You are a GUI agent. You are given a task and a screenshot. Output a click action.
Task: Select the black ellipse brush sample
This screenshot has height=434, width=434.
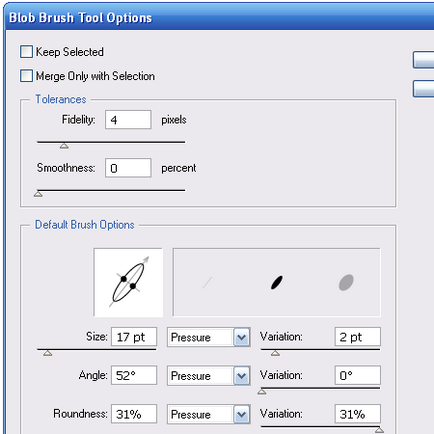point(277,282)
